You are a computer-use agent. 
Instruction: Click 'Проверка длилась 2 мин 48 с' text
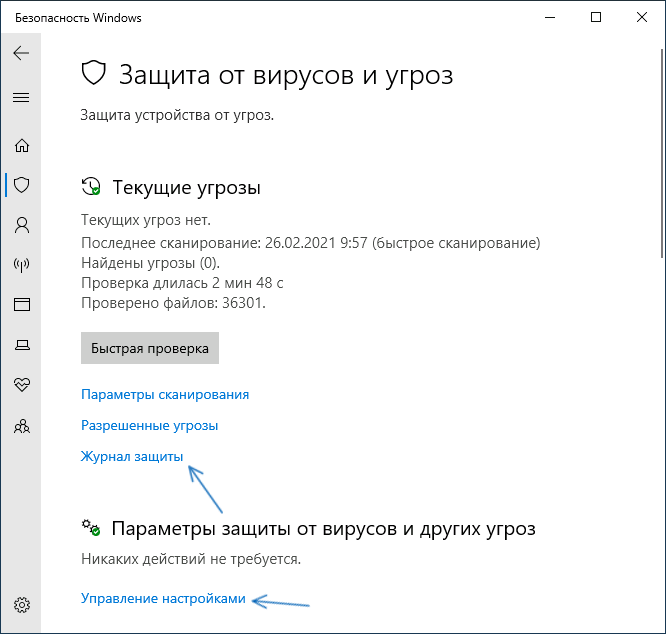182,283
